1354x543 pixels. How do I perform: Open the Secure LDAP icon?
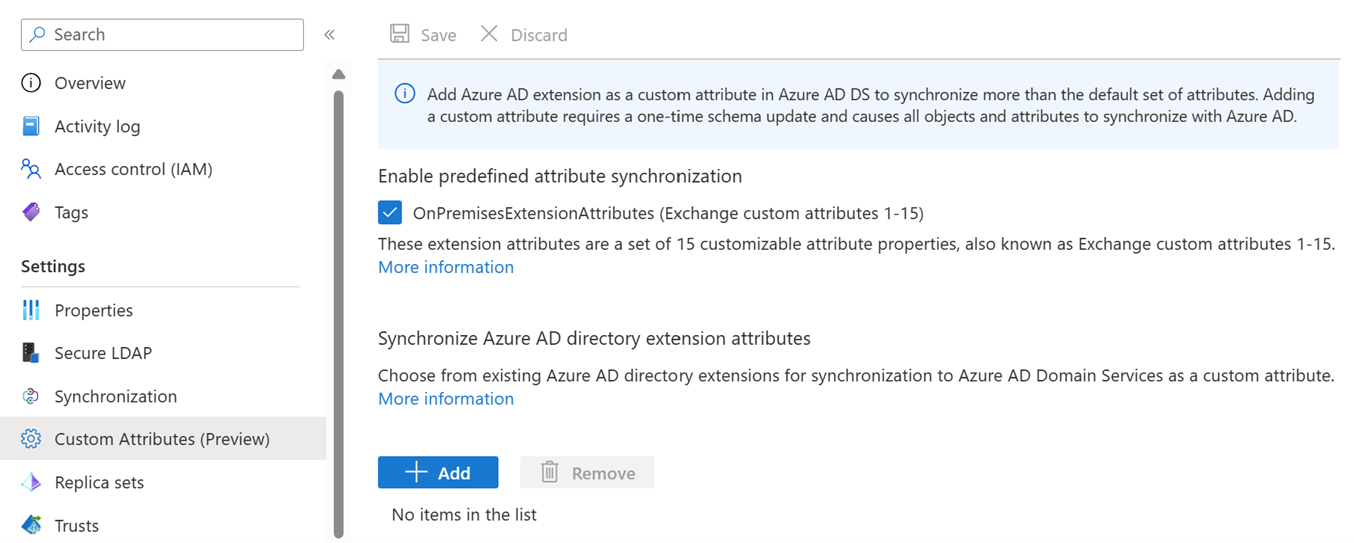click(x=31, y=353)
